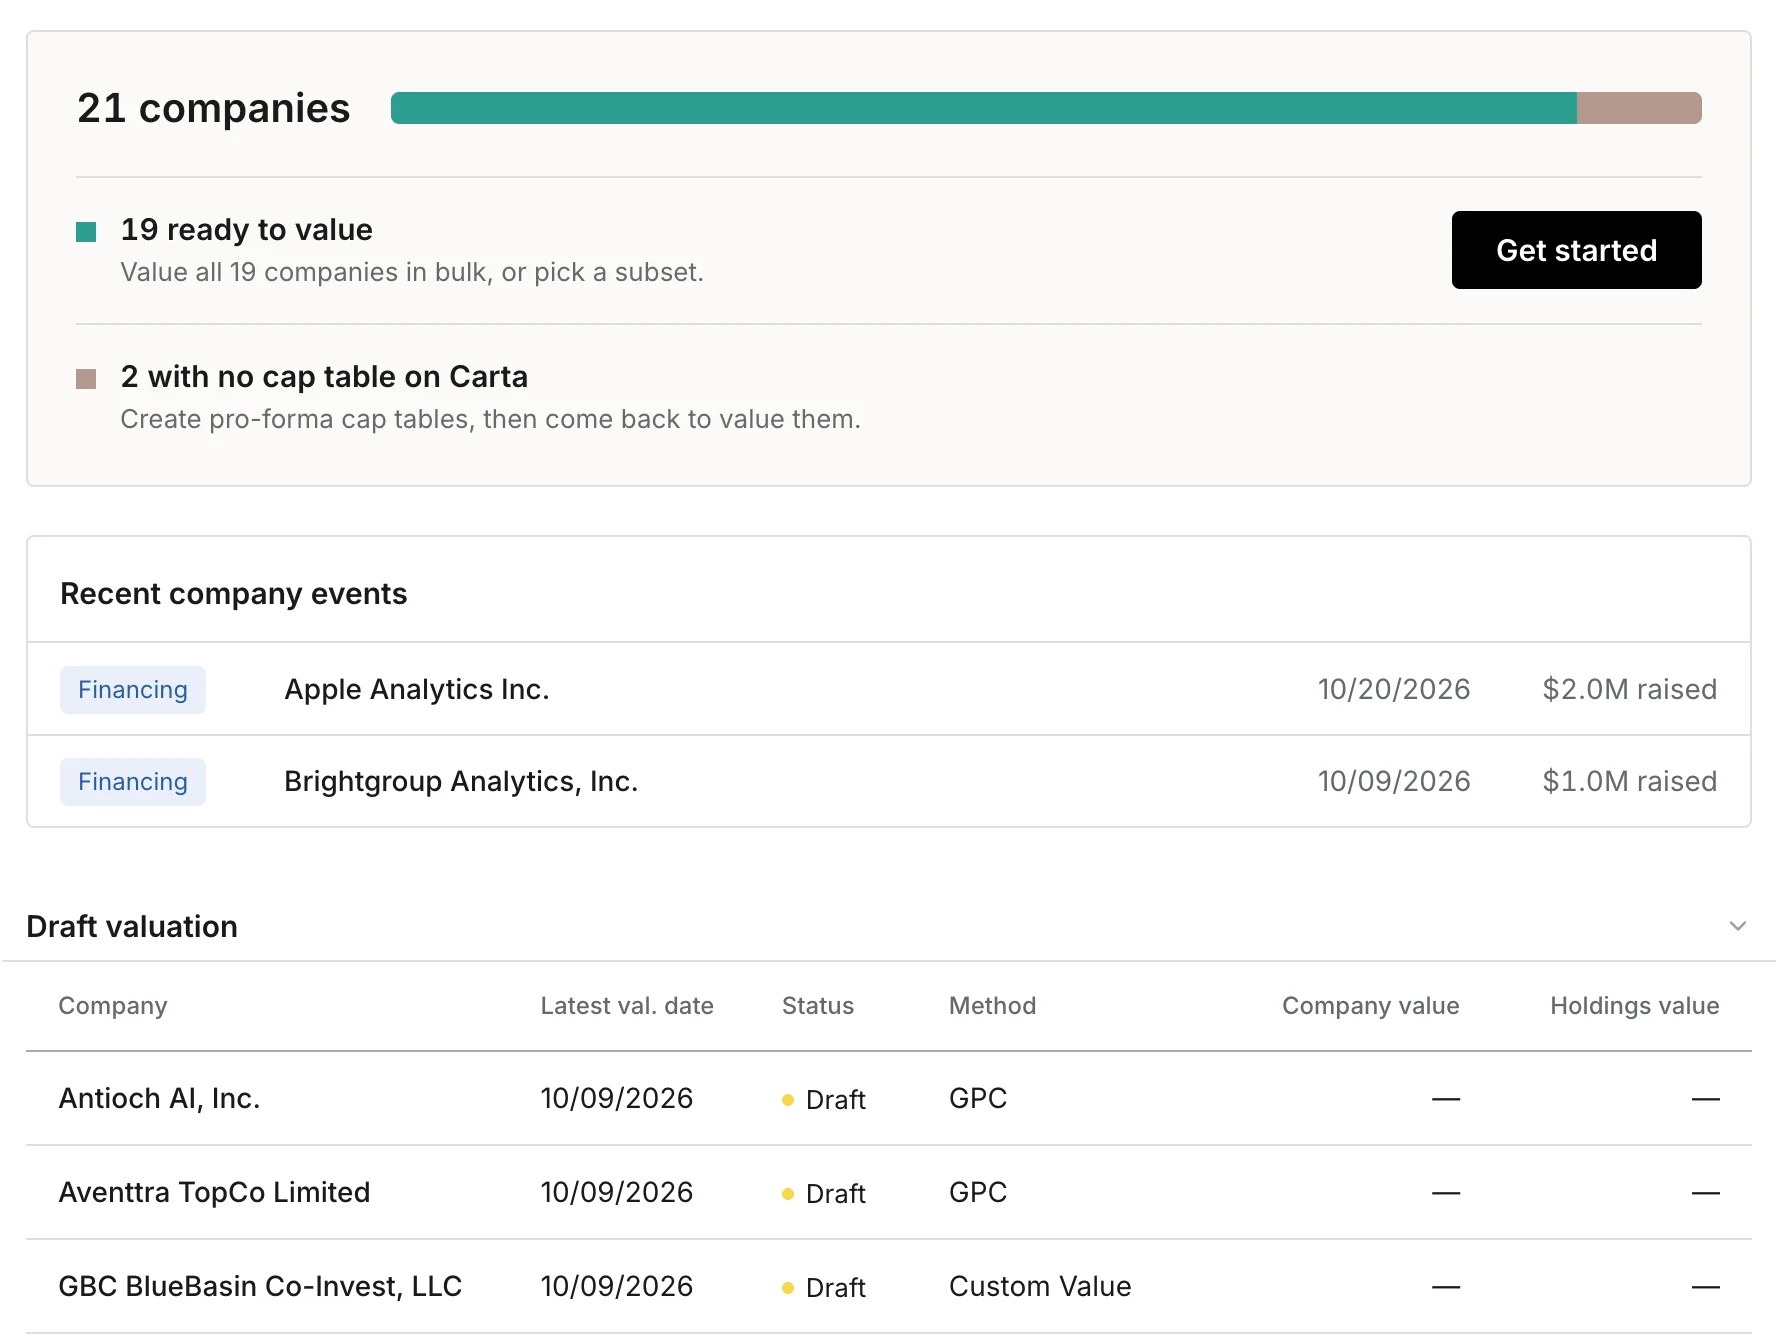Click the latest val. date for Antioch AI, Inc.
The height and width of the screenshot is (1344, 1782).
tap(617, 1098)
